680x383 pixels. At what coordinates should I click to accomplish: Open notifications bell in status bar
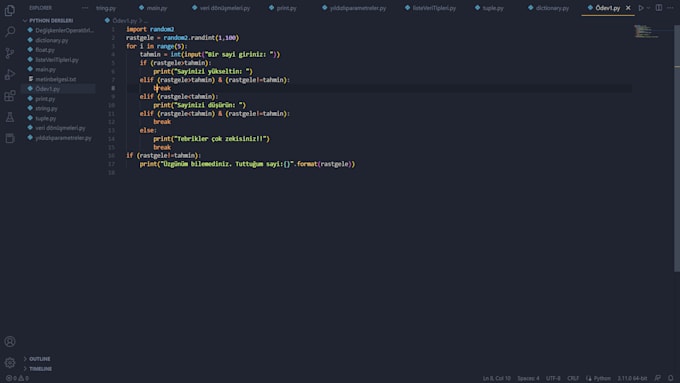click(x=670, y=378)
